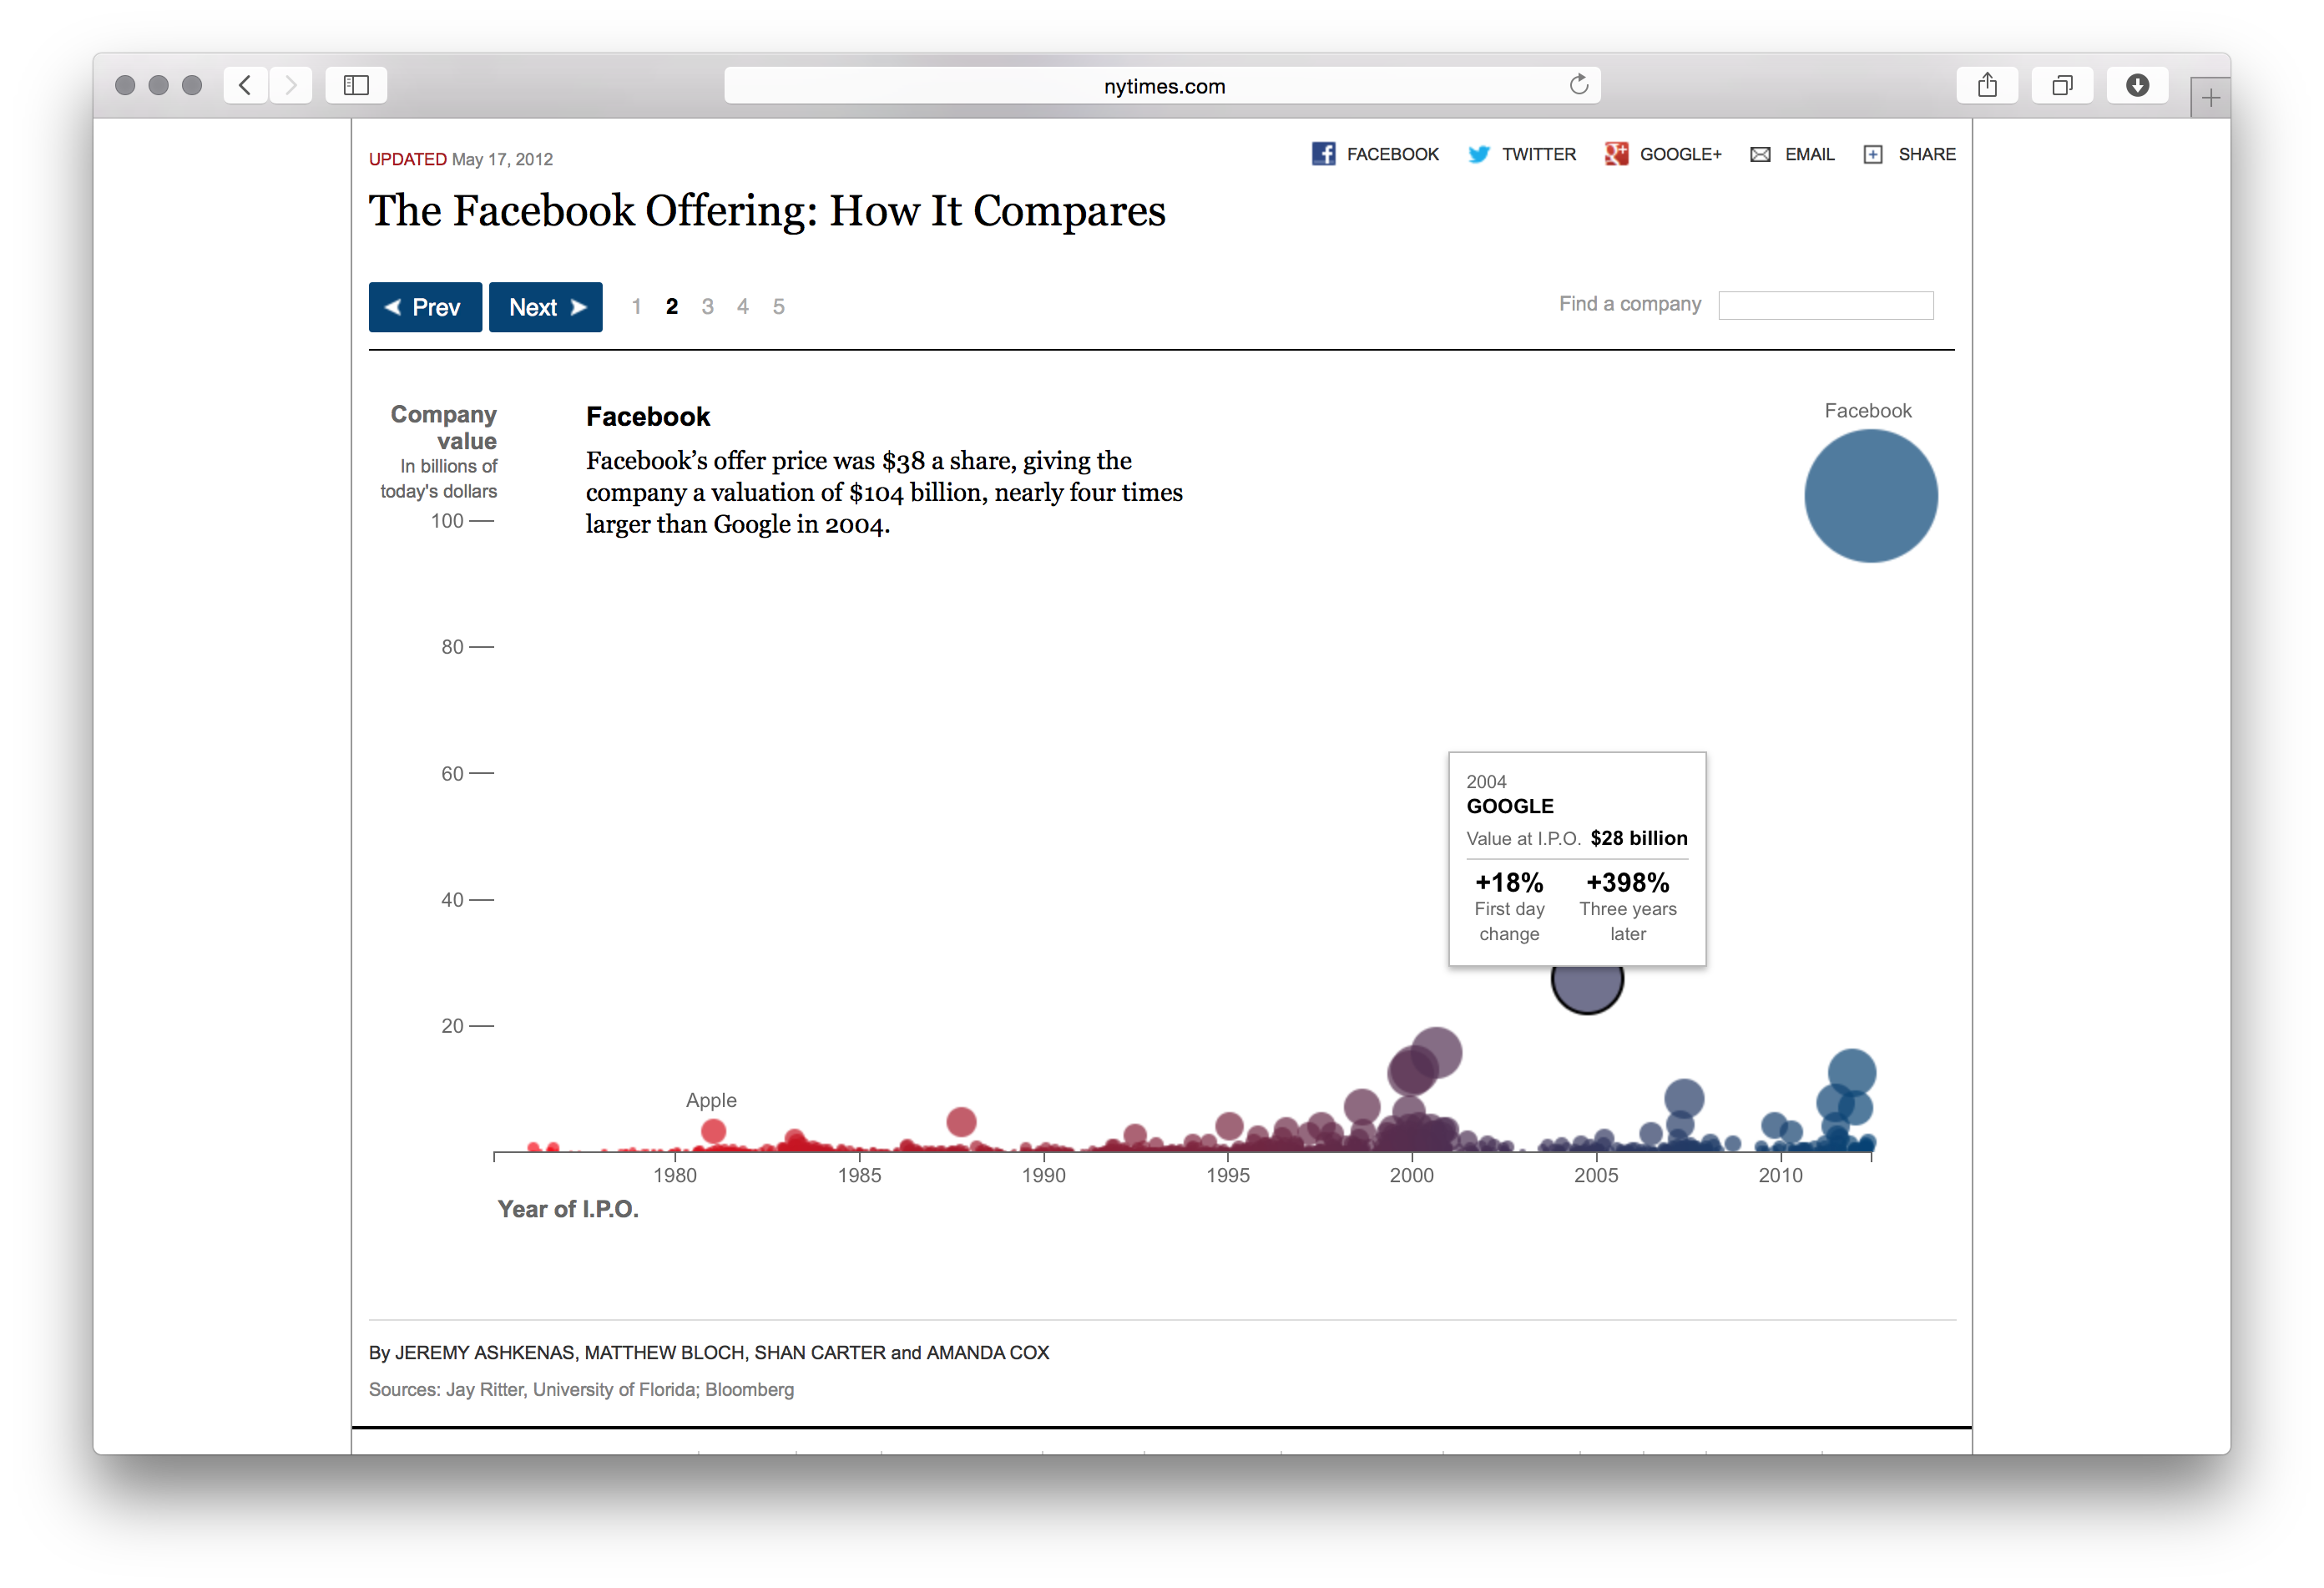Share the article on Facebook

click(x=1374, y=154)
